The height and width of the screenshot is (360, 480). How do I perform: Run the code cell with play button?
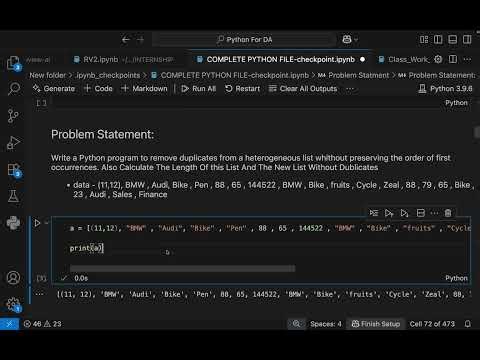(37, 223)
